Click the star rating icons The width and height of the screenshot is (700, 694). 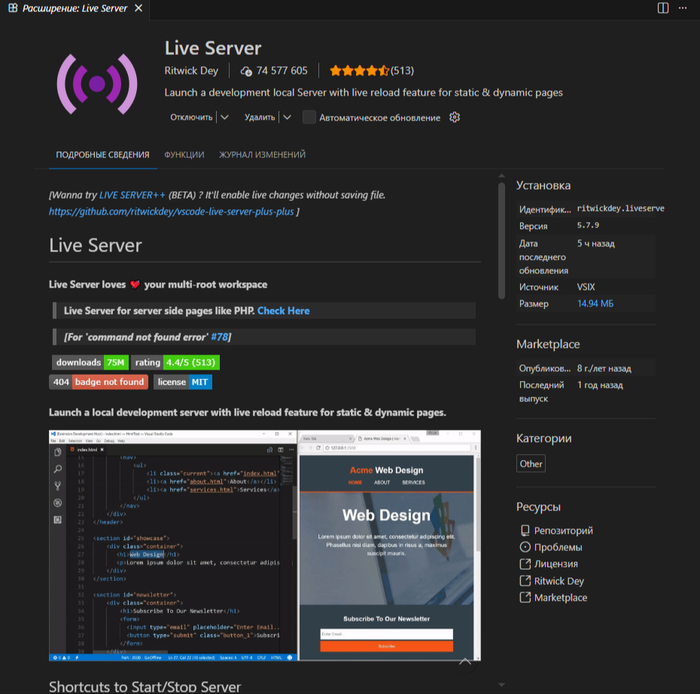coord(358,71)
